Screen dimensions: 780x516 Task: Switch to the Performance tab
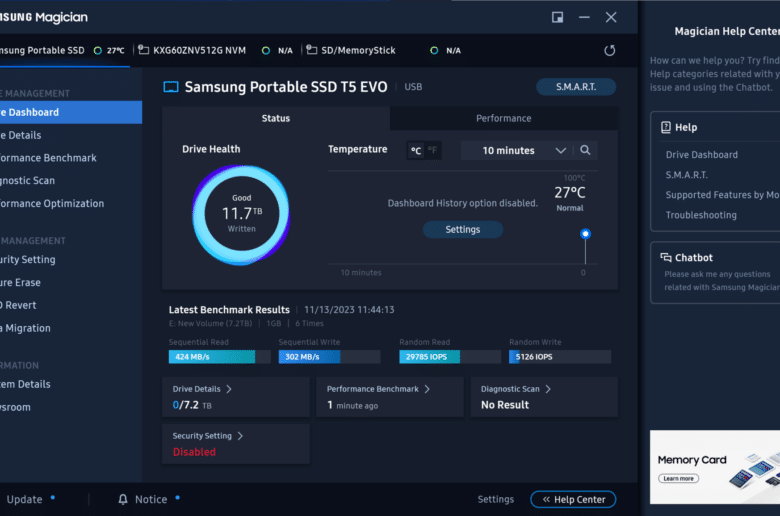click(x=503, y=118)
